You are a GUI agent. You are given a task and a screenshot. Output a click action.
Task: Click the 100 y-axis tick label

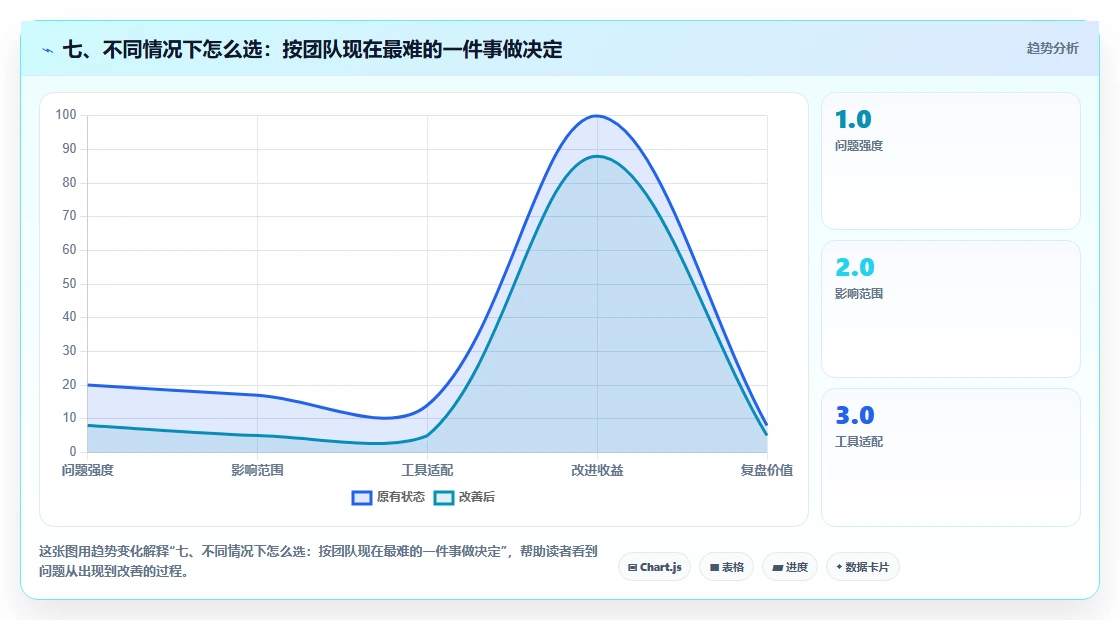click(66, 115)
